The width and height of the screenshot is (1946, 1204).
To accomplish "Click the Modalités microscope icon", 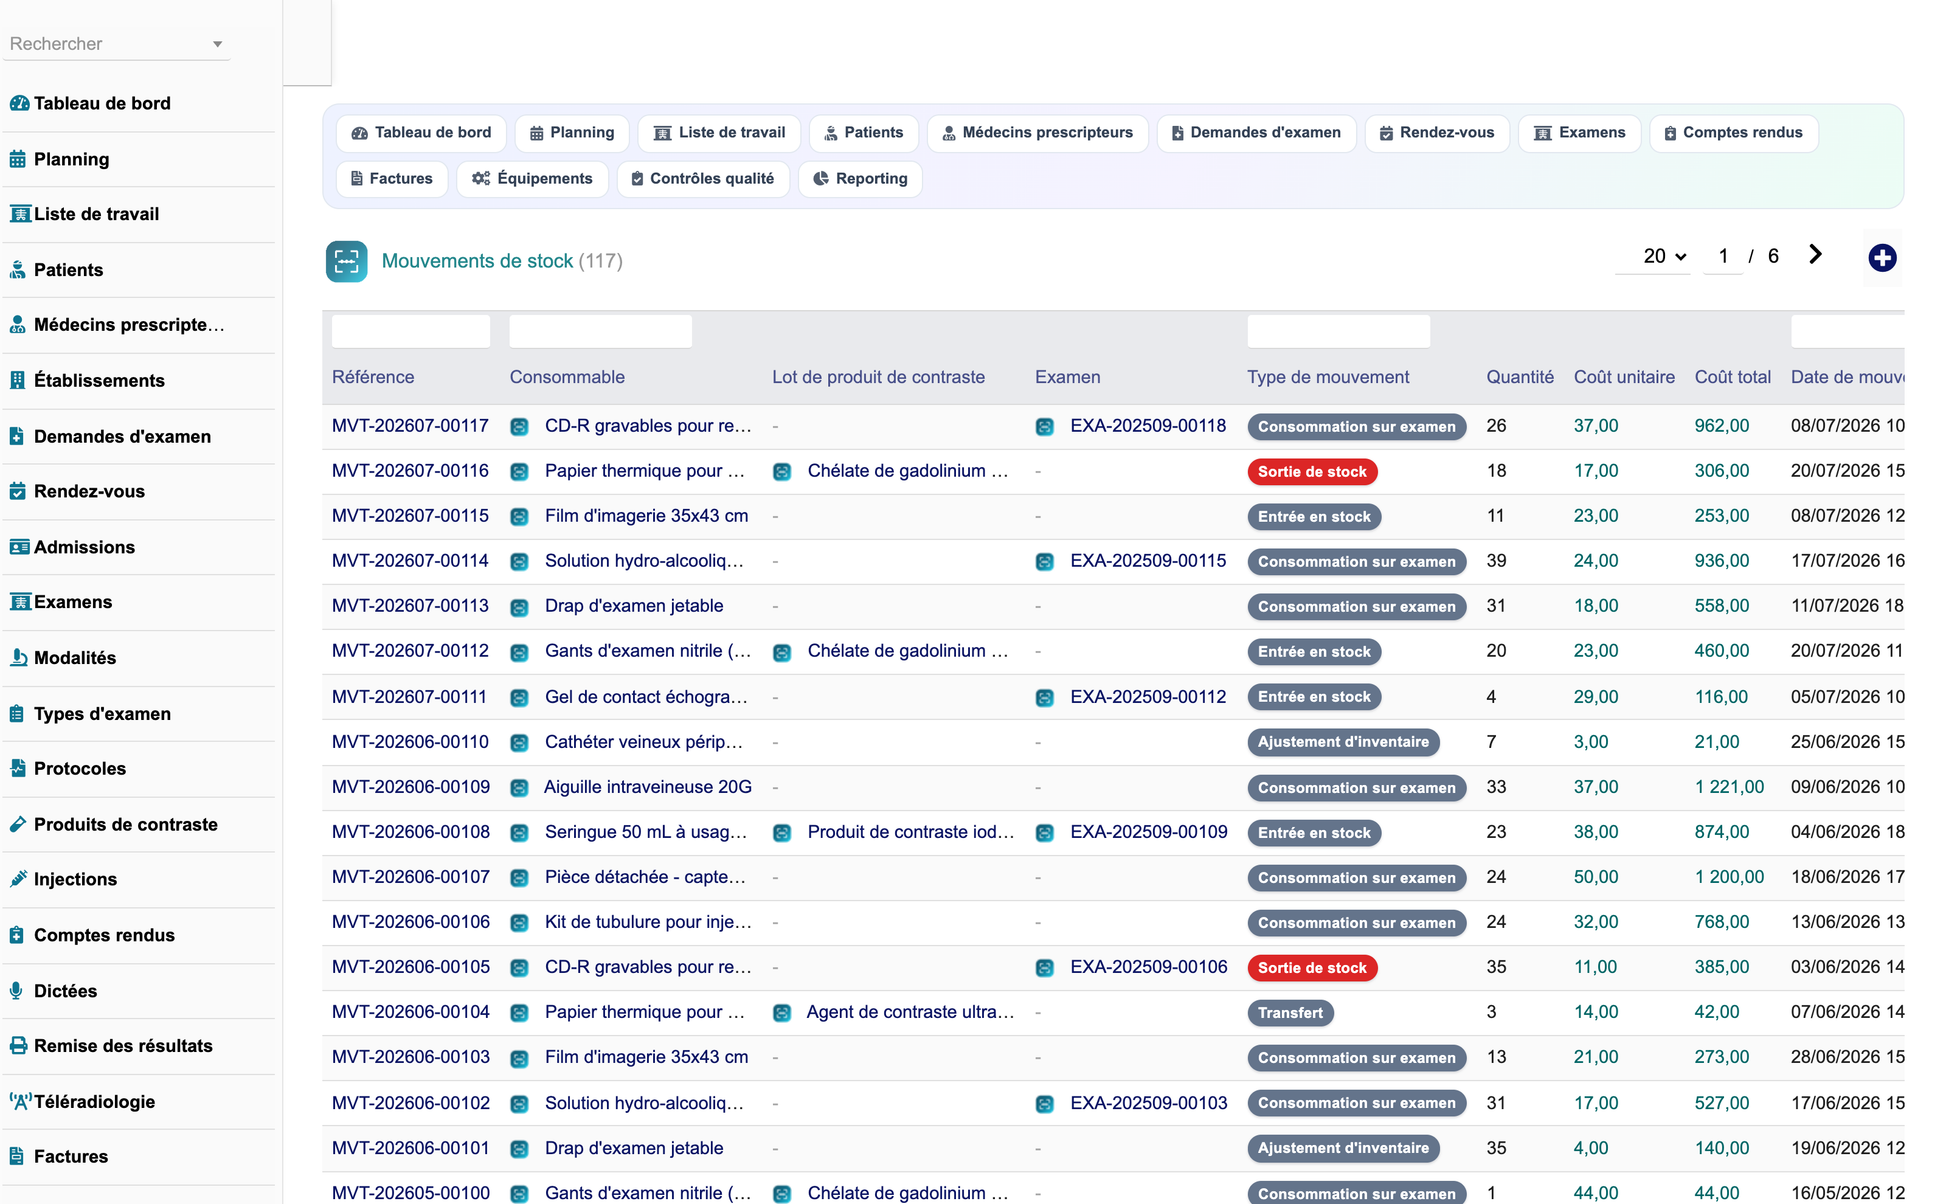I will [18, 658].
